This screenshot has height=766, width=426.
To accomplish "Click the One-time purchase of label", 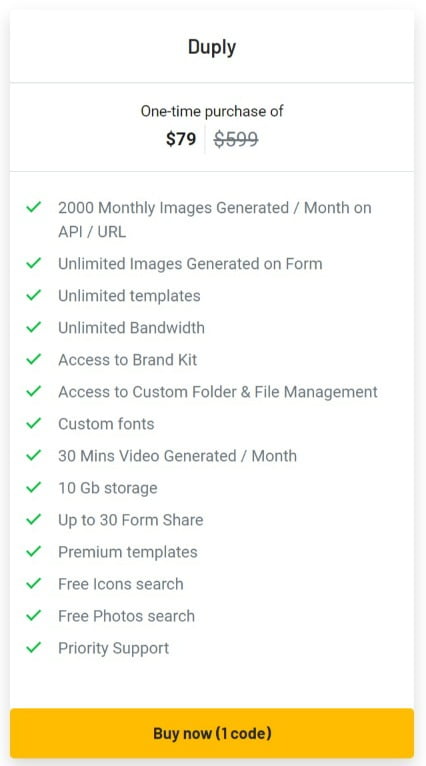I will pyautogui.click(x=212, y=111).
